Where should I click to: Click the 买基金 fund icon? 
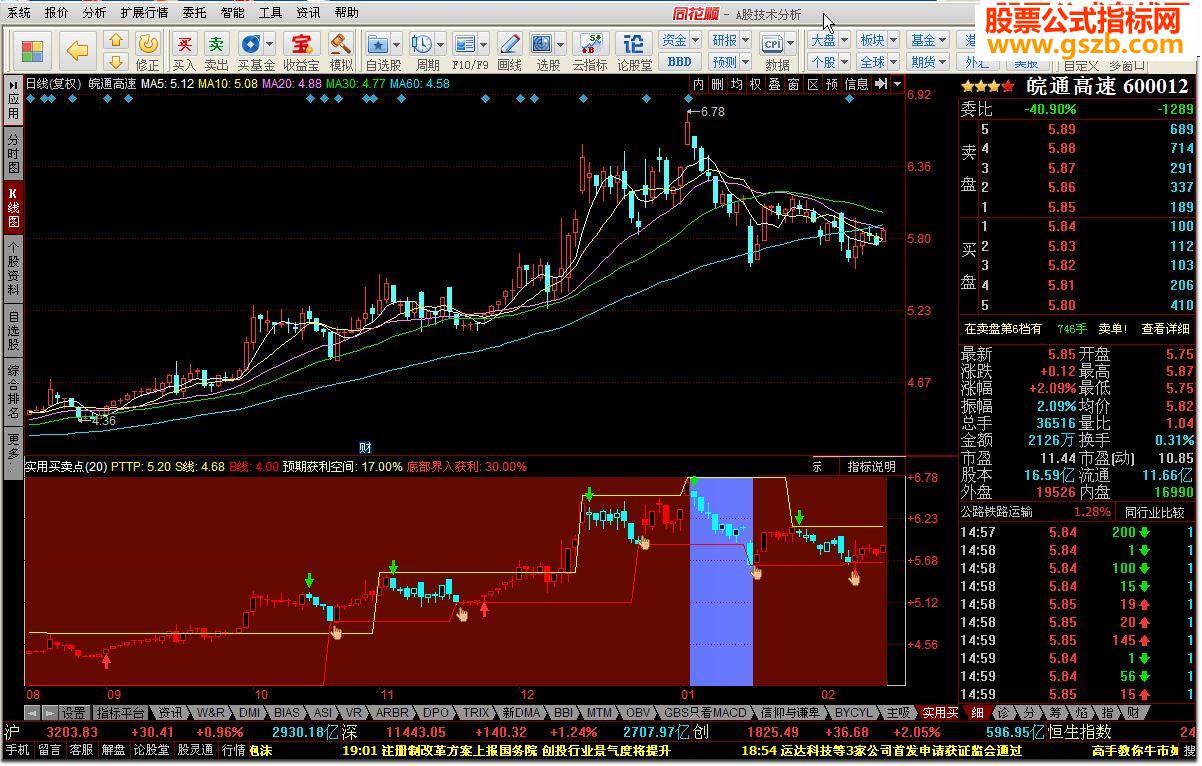tap(249, 43)
